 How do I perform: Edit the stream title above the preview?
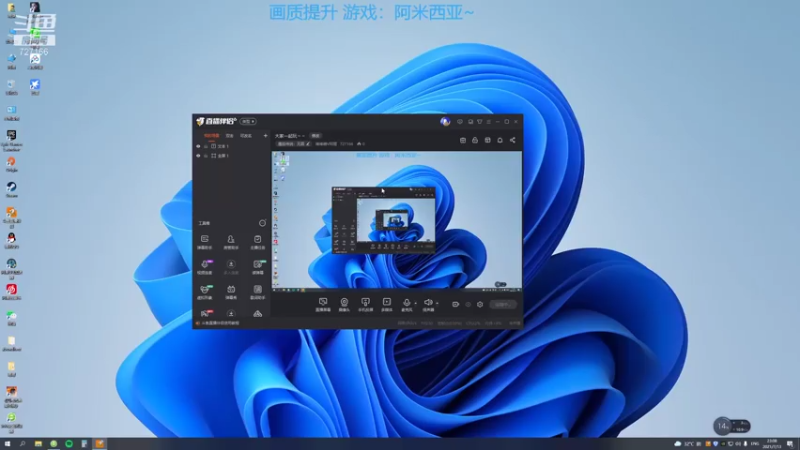click(x=290, y=136)
